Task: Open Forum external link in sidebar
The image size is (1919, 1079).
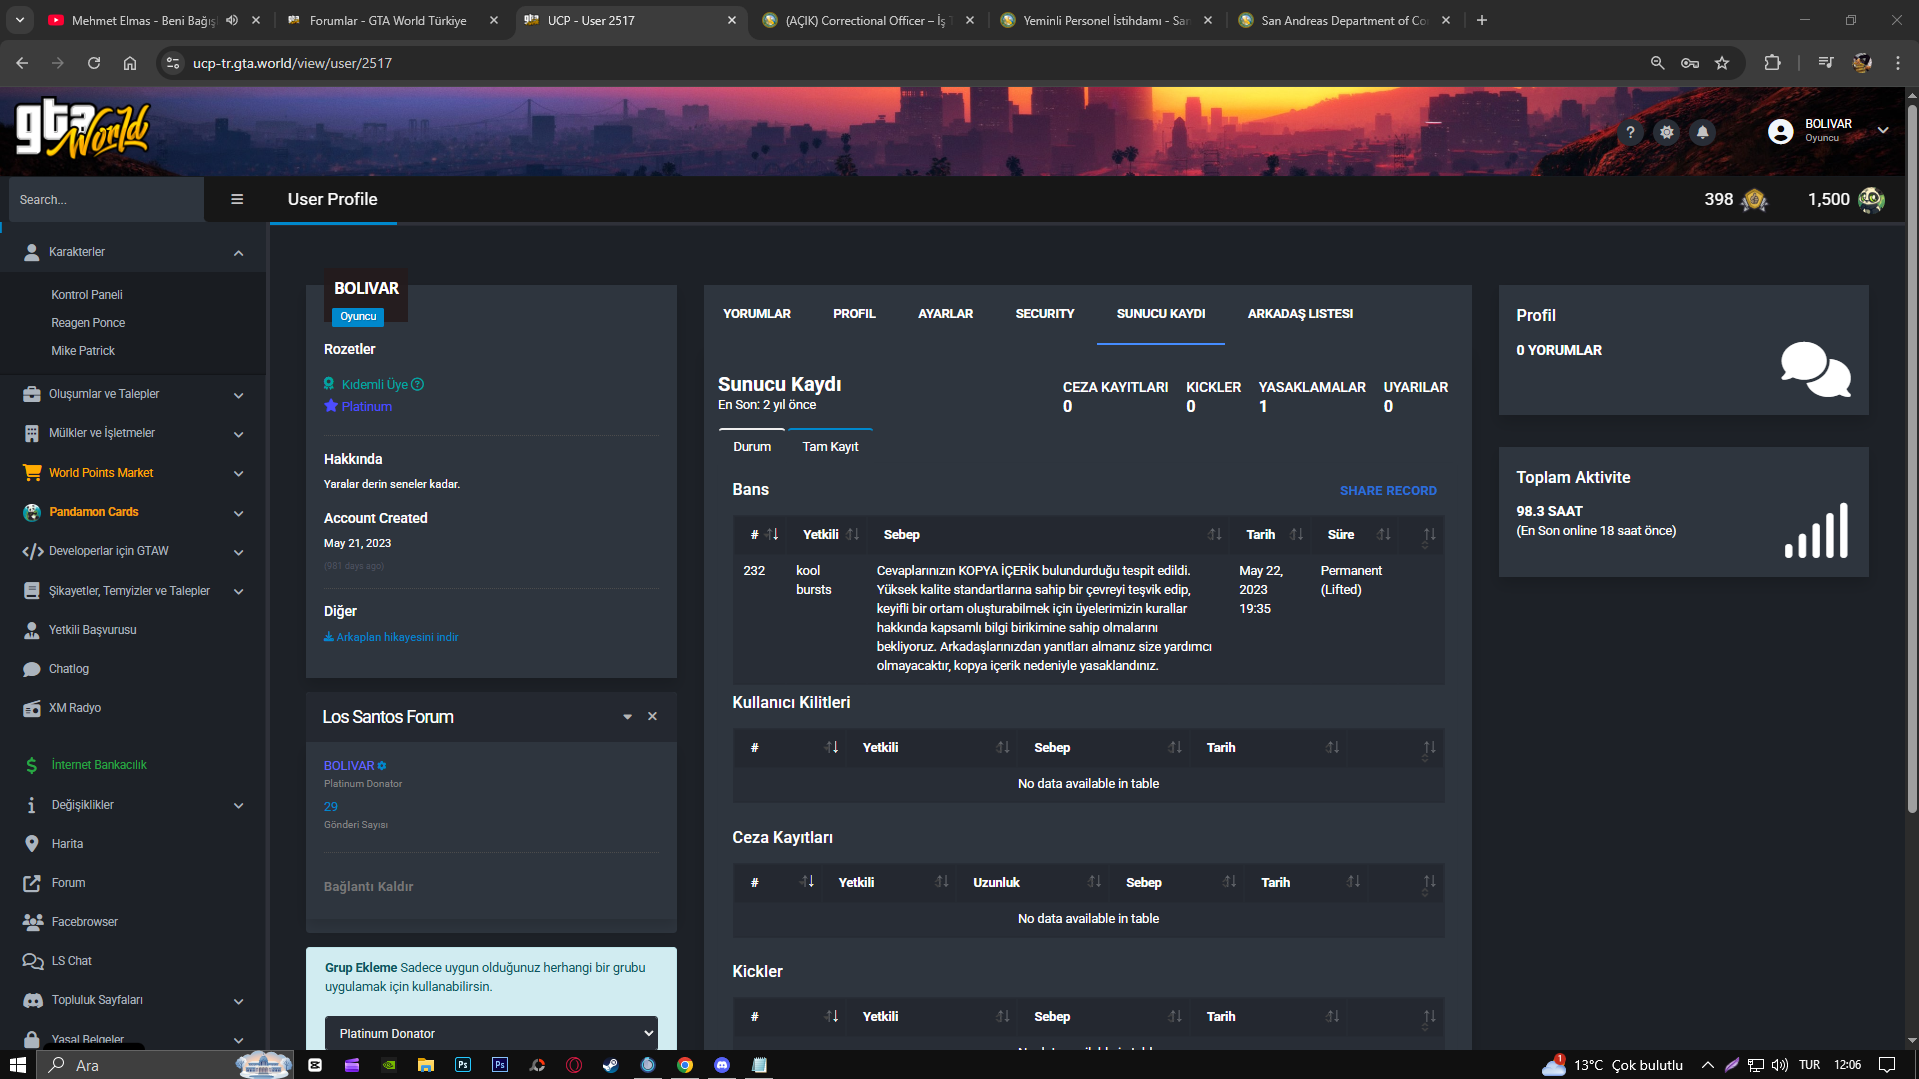Action: [68, 883]
